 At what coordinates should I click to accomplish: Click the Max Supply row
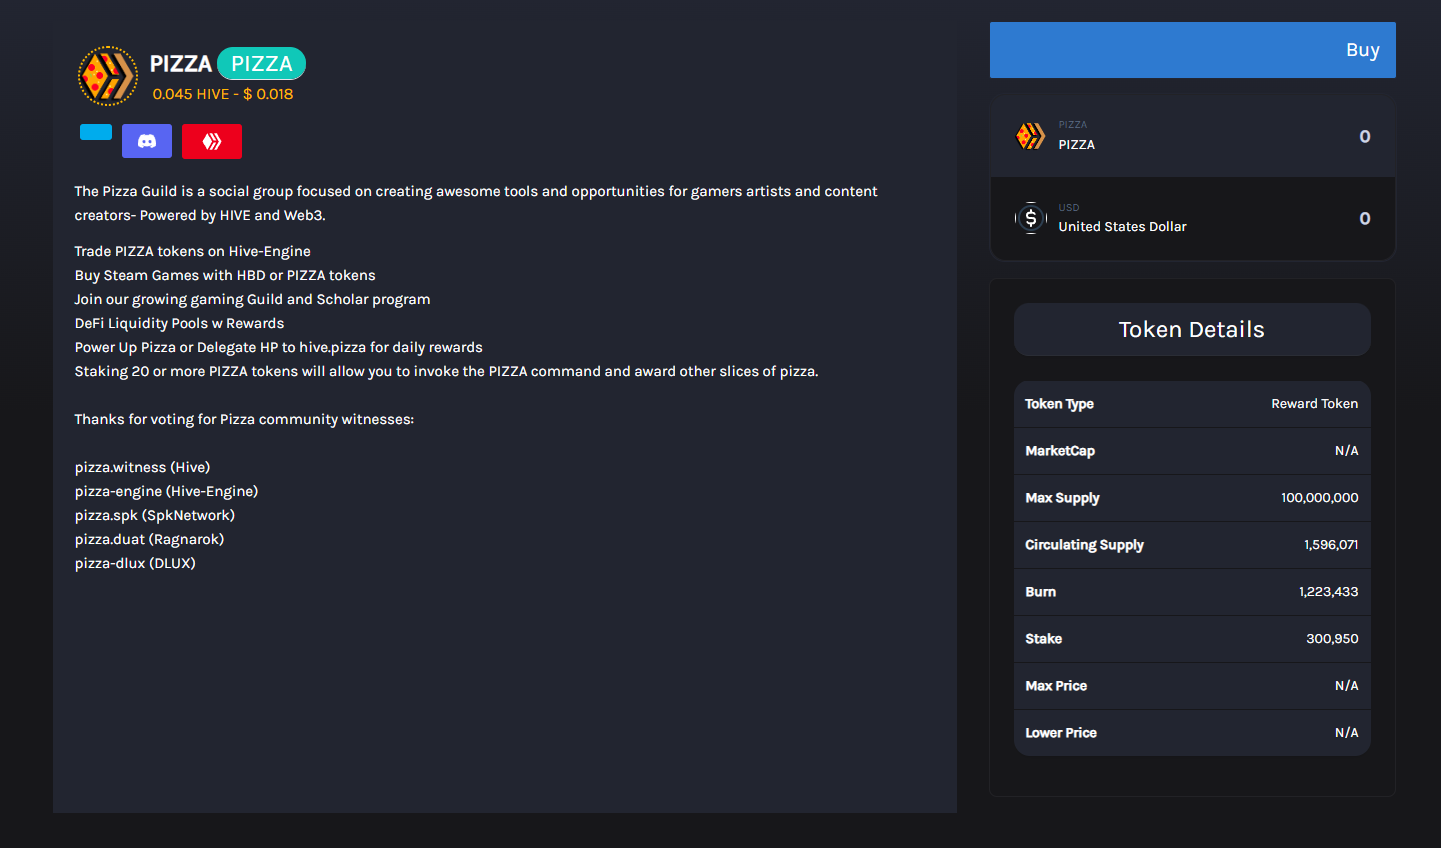(x=1192, y=498)
